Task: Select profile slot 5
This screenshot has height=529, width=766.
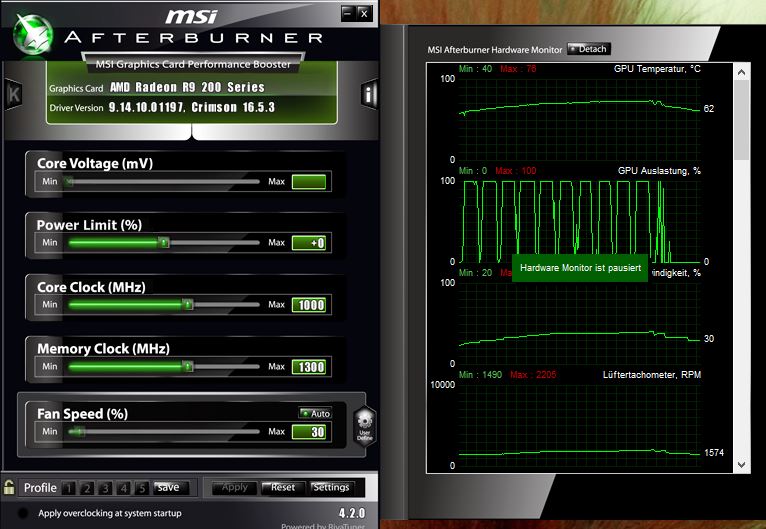Action: pos(141,487)
